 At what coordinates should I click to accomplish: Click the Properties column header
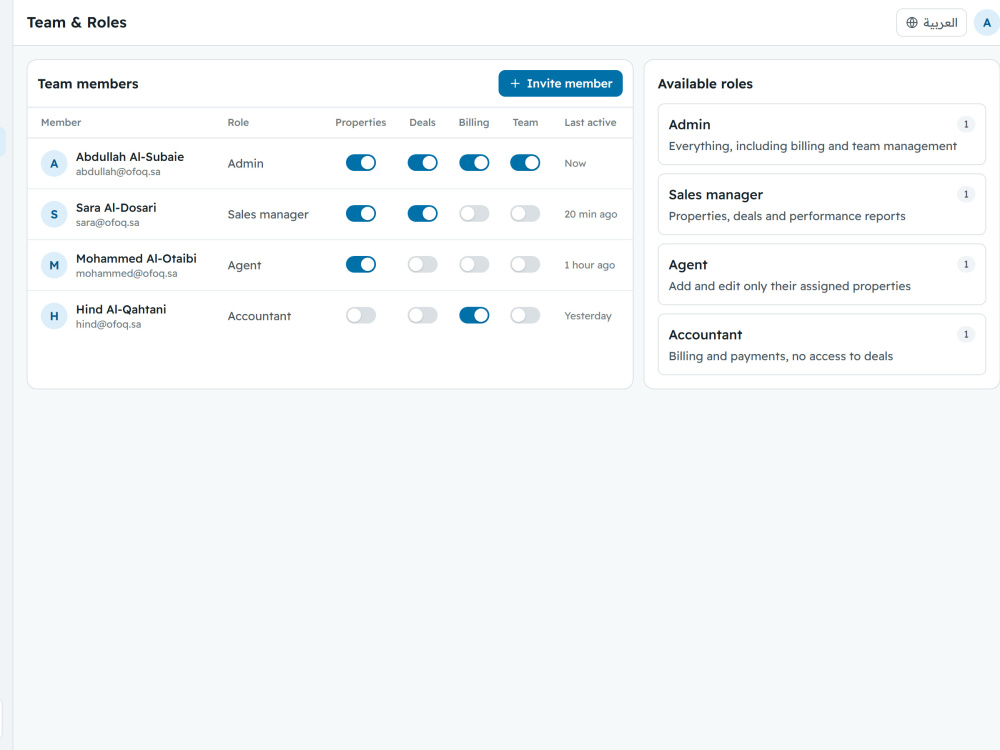coord(361,122)
